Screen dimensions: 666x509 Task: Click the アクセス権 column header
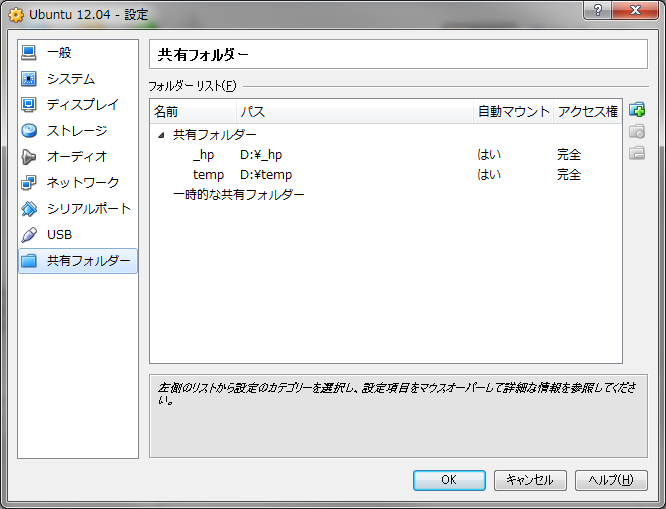coord(587,111)
